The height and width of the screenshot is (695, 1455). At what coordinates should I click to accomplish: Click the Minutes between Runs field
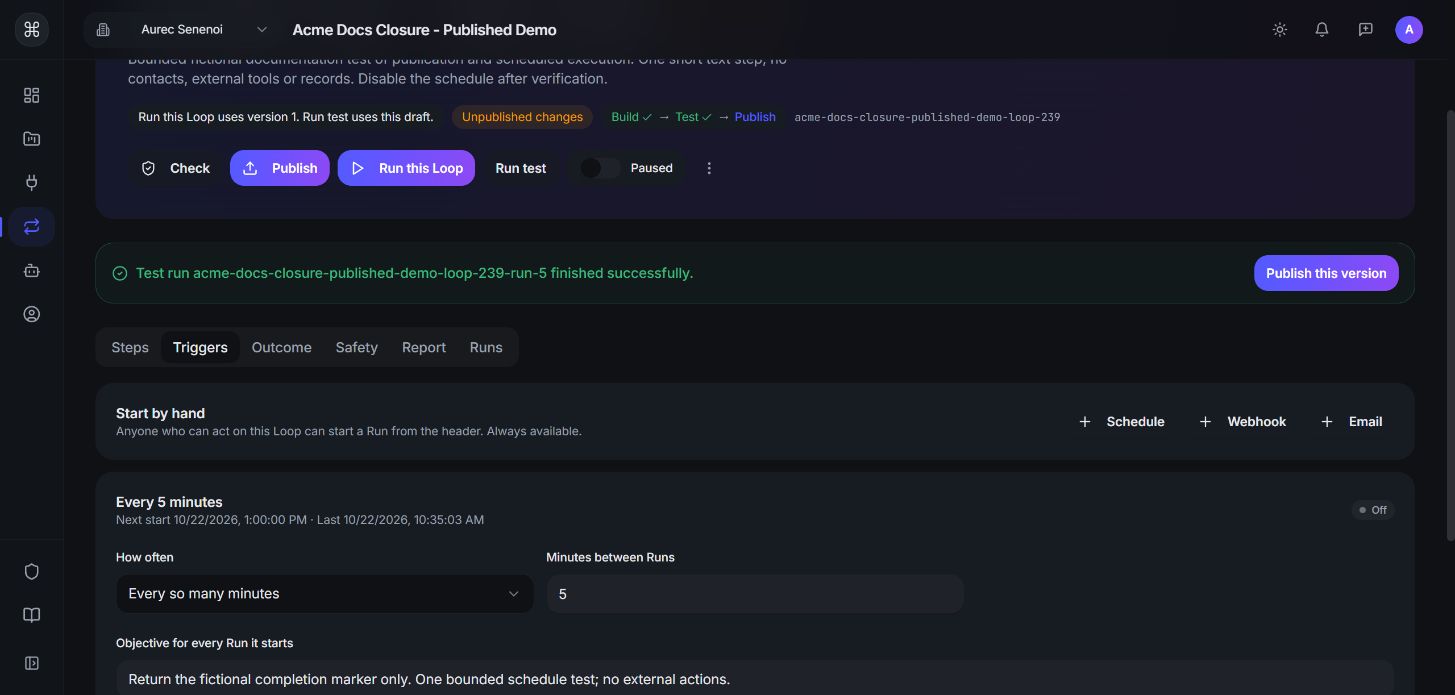(755, 594)
